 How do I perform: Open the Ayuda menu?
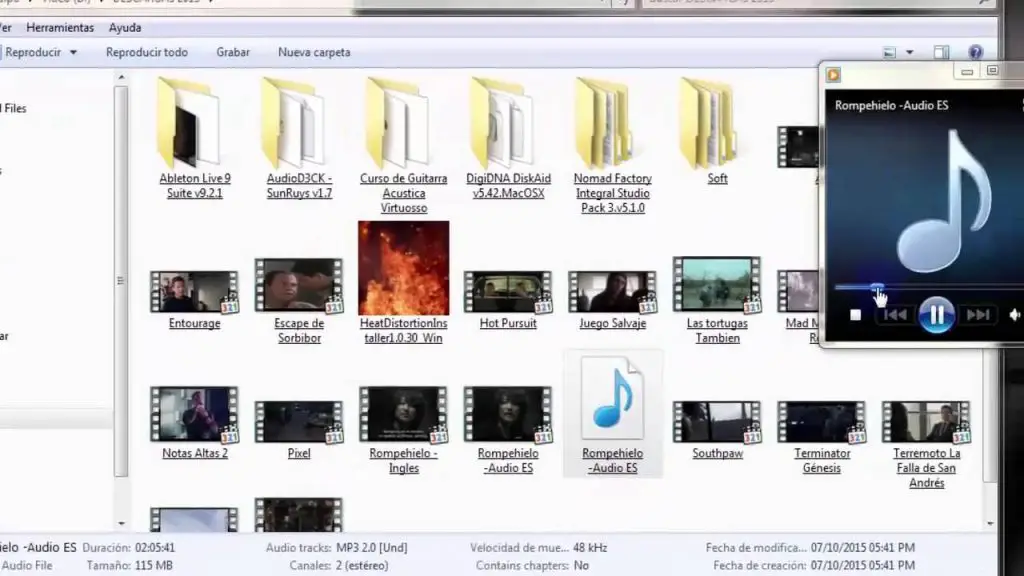pos(125,27)
